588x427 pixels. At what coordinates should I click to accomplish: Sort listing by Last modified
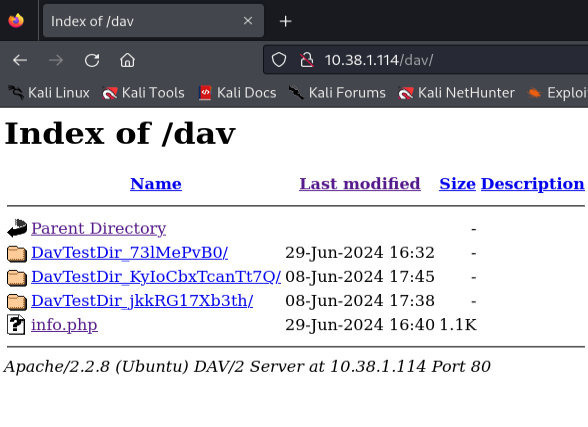click(x=360, y=184)
